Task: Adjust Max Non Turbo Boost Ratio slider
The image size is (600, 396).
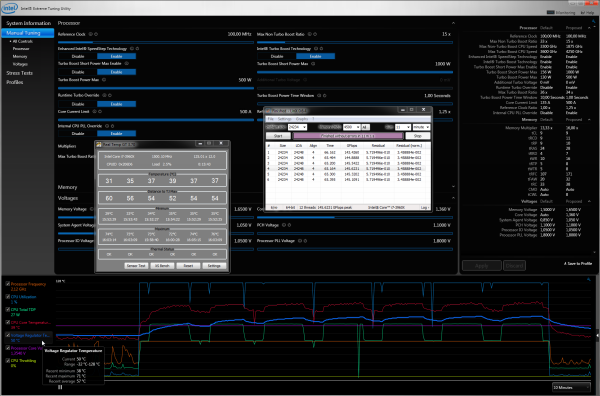Action: (x=355, y=42)
